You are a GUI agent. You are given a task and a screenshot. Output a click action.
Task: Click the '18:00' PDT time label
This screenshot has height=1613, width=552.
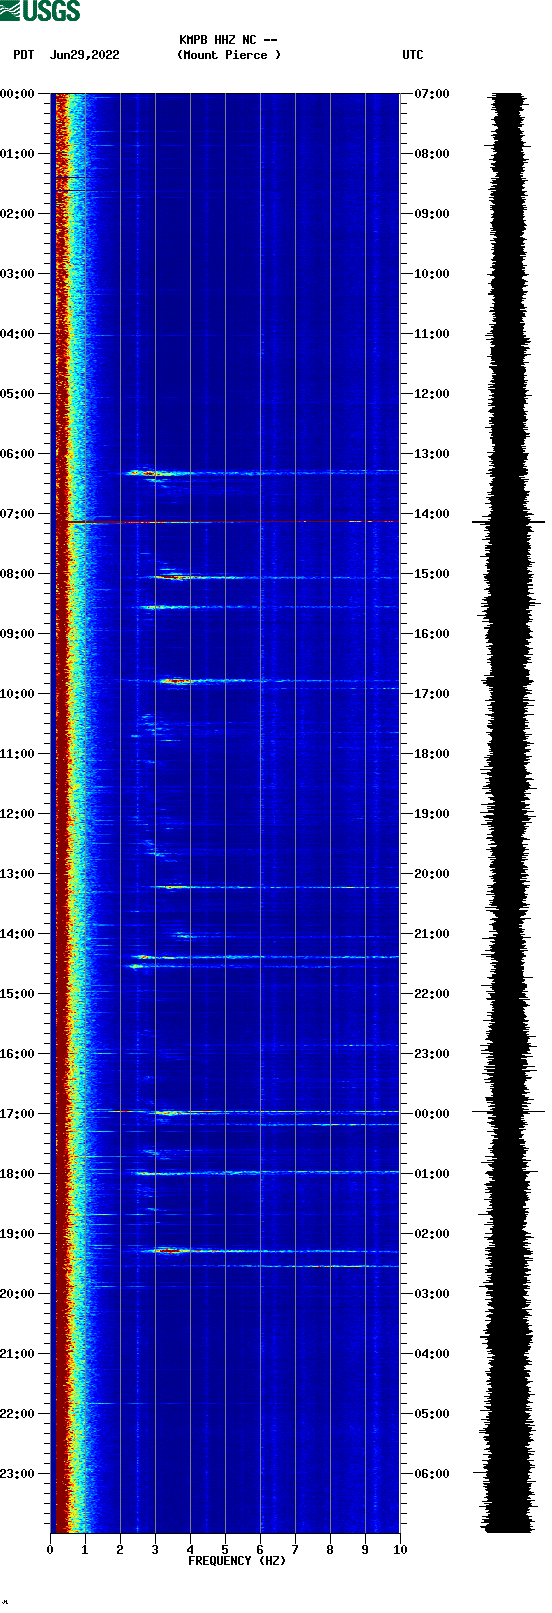point(18,1174)
